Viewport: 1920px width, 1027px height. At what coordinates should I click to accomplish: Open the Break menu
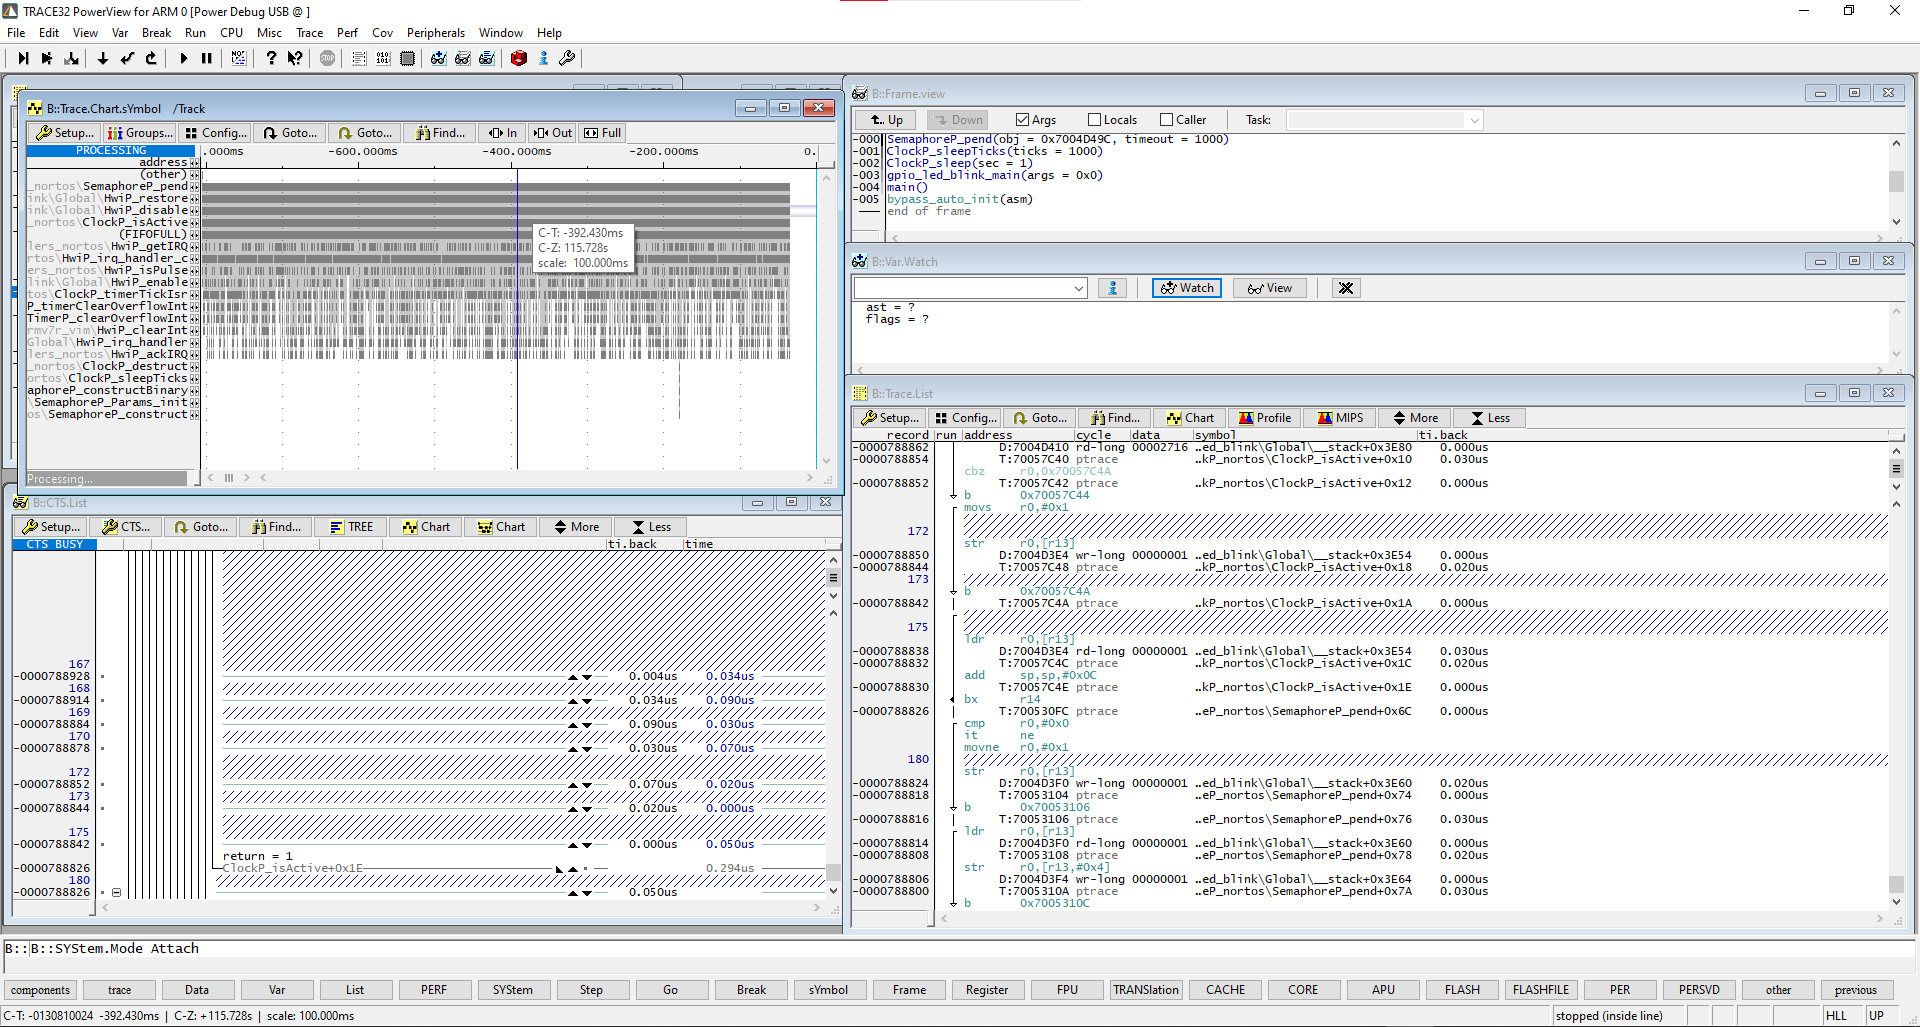(156, 33)
